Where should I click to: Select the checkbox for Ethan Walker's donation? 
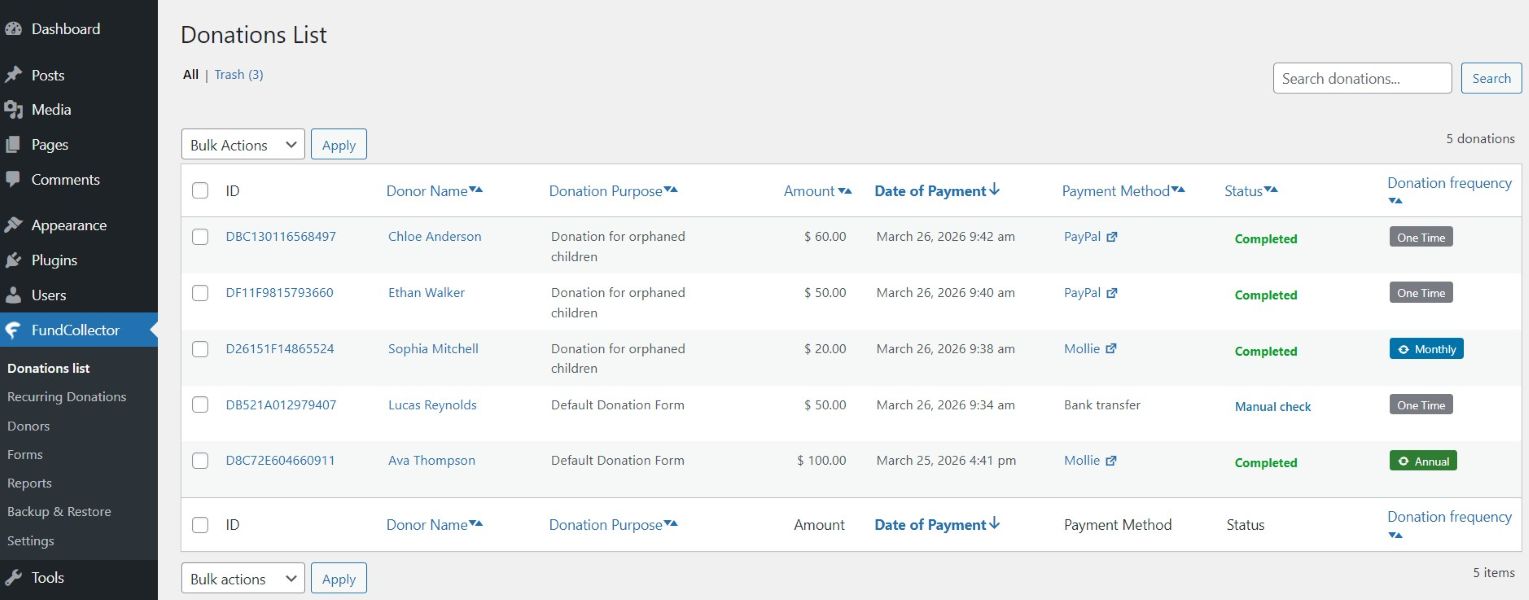click(x=200, y=292)
